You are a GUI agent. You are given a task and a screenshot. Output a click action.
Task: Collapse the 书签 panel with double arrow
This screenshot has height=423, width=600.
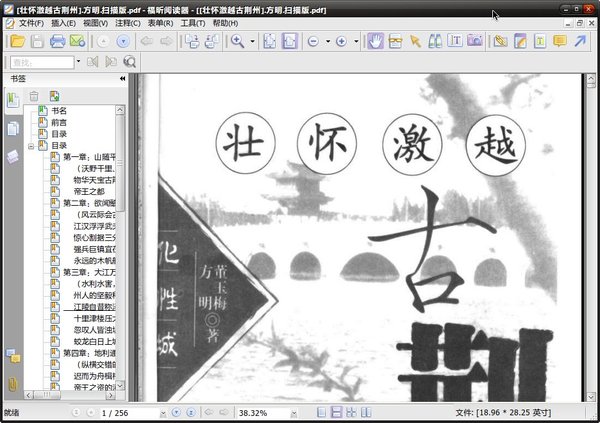[x=122, y=78]
